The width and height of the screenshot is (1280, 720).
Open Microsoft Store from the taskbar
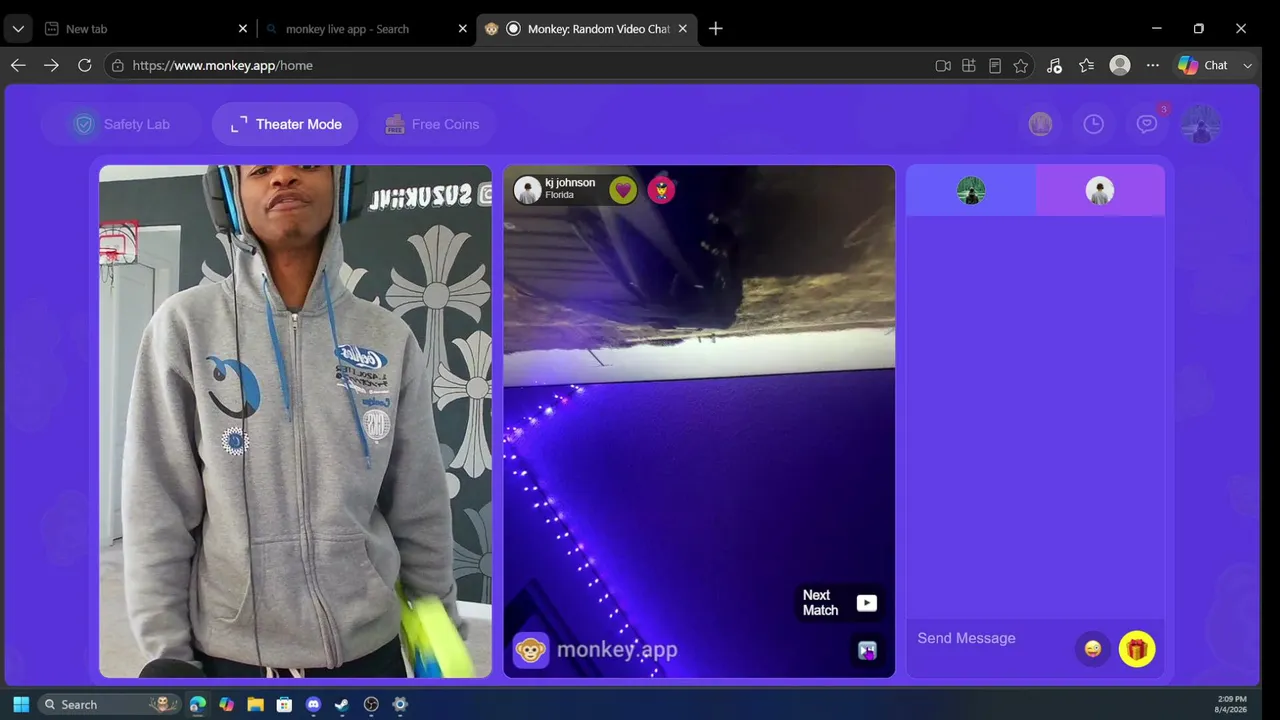point(284,704)
